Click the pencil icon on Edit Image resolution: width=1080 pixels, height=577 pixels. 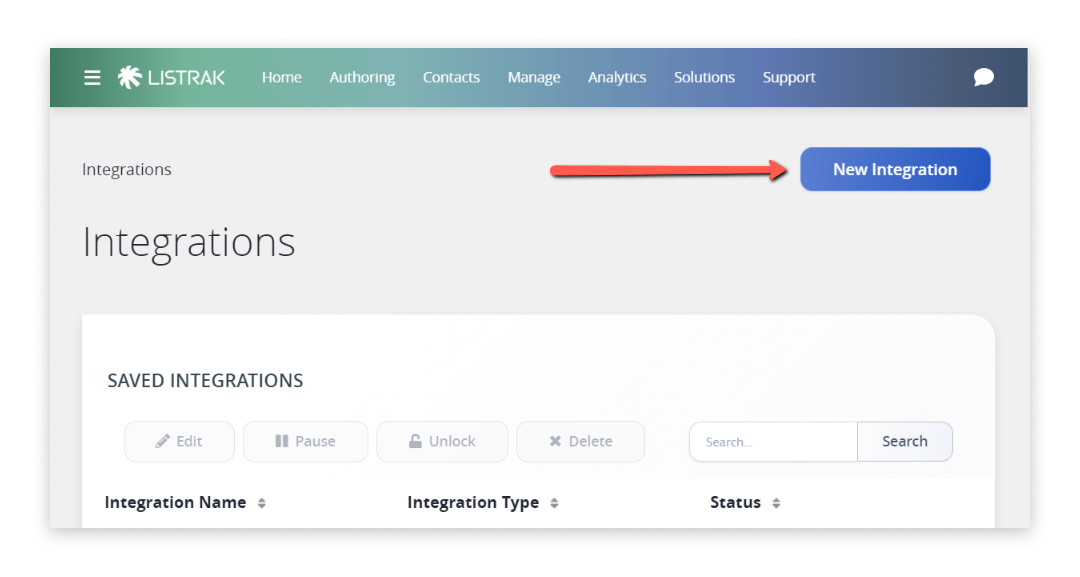pyautogui.click(x=163, y=441)
